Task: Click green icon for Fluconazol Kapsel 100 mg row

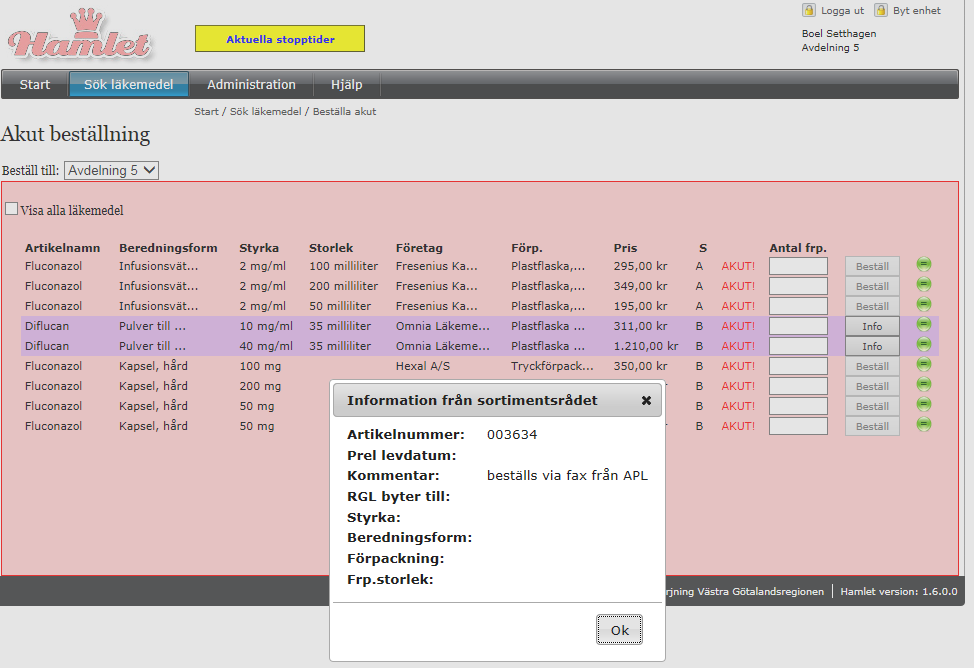Action: point(924,364)
